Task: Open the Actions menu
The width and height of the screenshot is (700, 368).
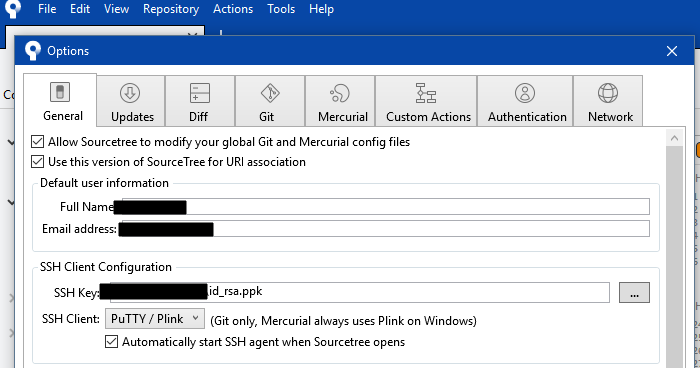Action: pyautogui.click(x=233, y=9)
